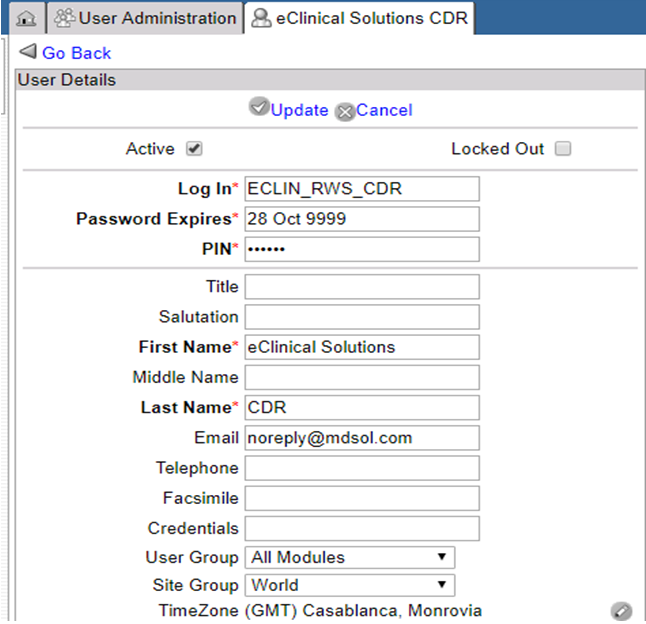Screen dimensions: 646x624
Task: Click the Telephone field
Action: 362,468
